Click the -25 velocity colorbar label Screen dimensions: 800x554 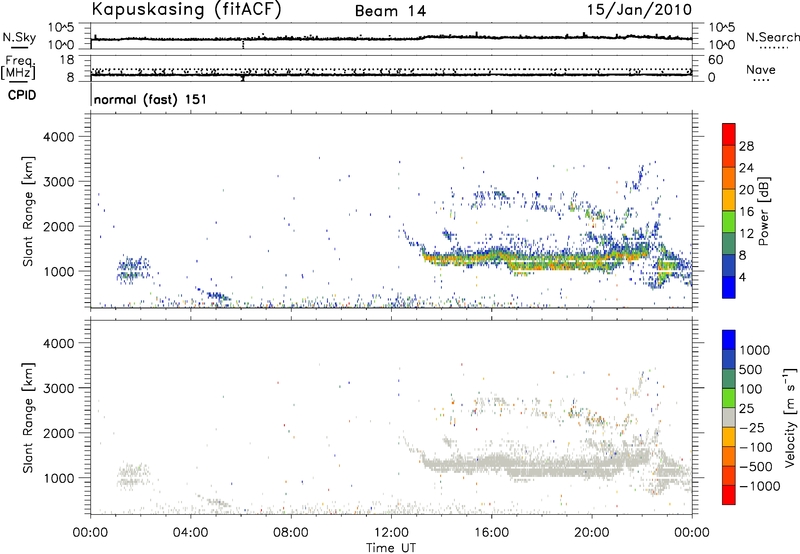(754, 428)
